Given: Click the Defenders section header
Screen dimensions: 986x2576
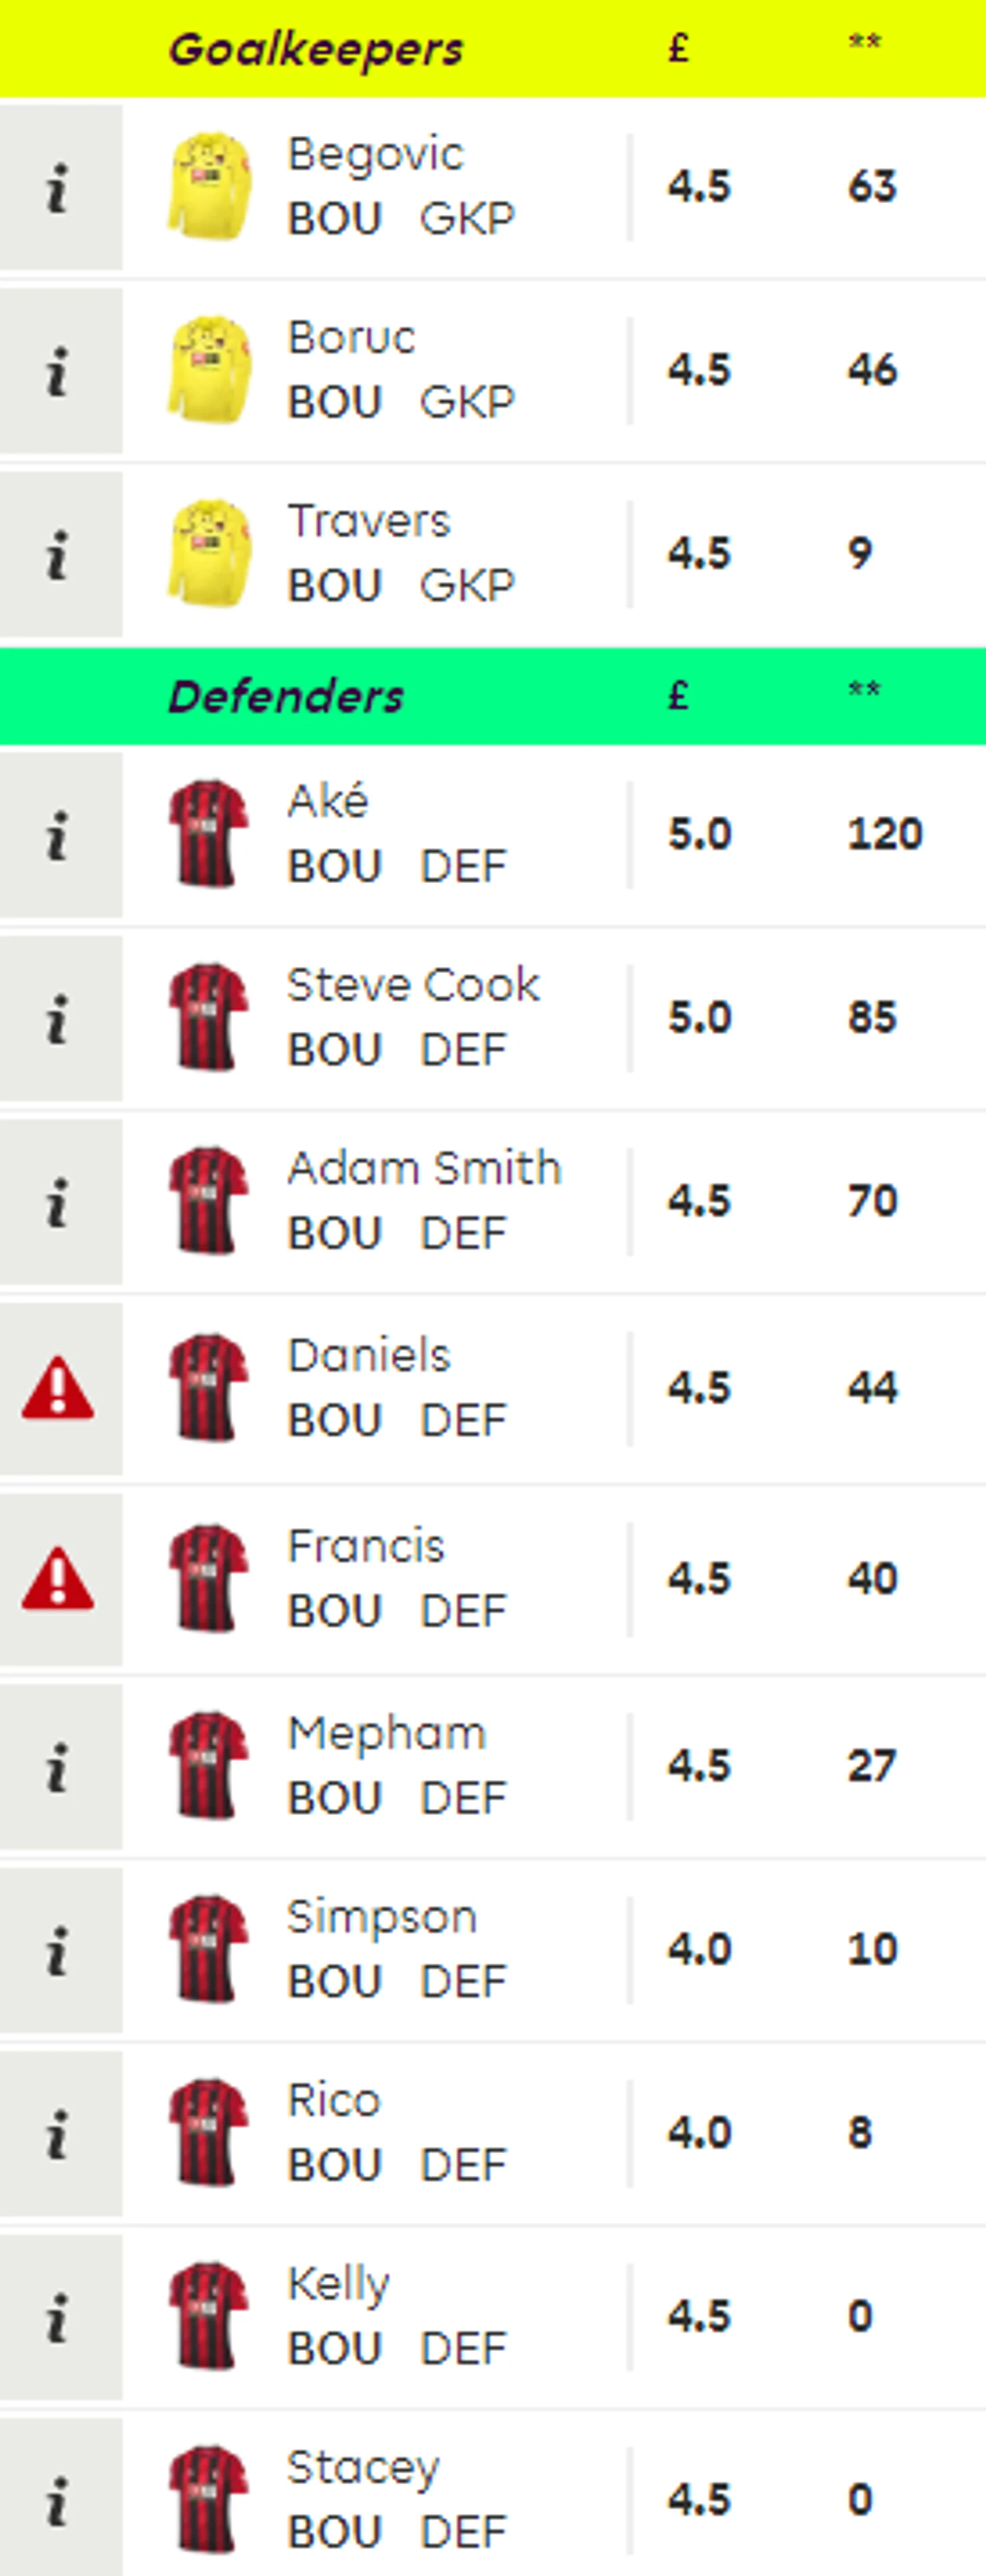Looking at the screenshot, I should coord(286,696).
